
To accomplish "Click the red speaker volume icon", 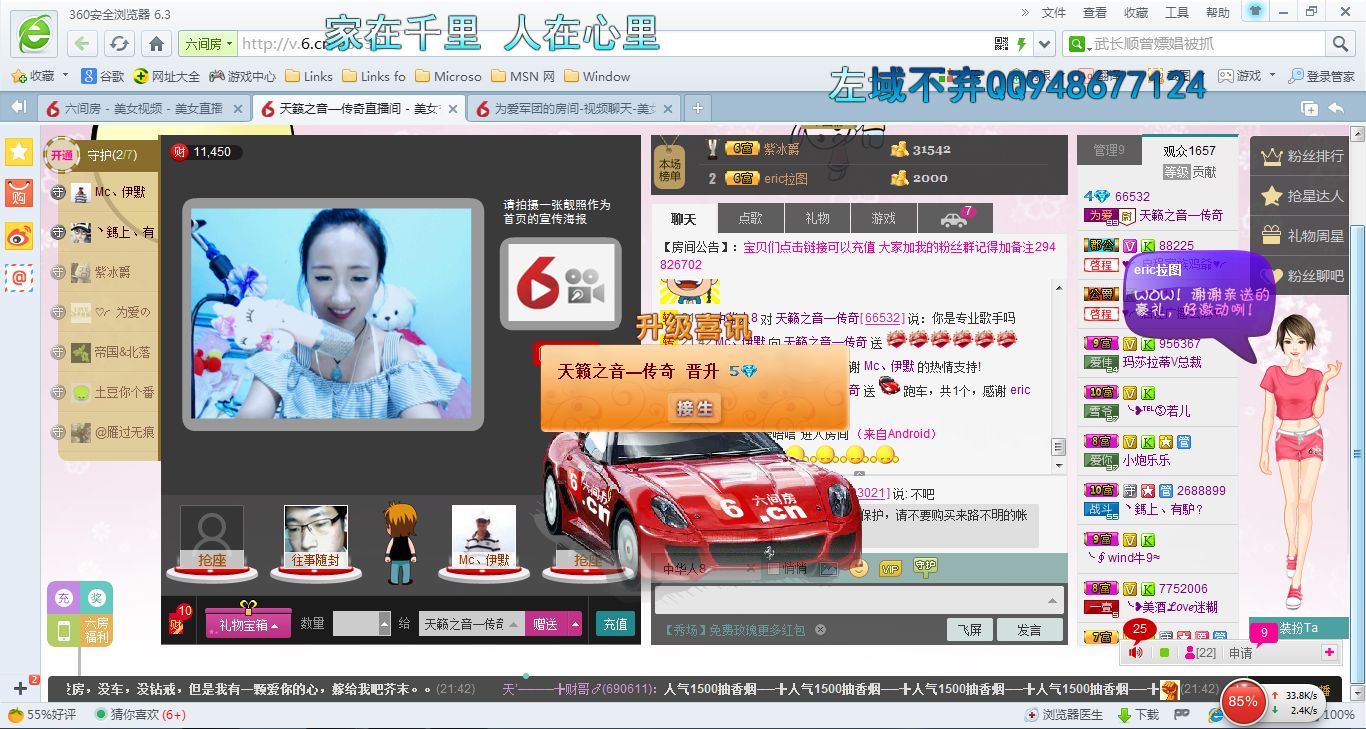I will (1137, 652).
